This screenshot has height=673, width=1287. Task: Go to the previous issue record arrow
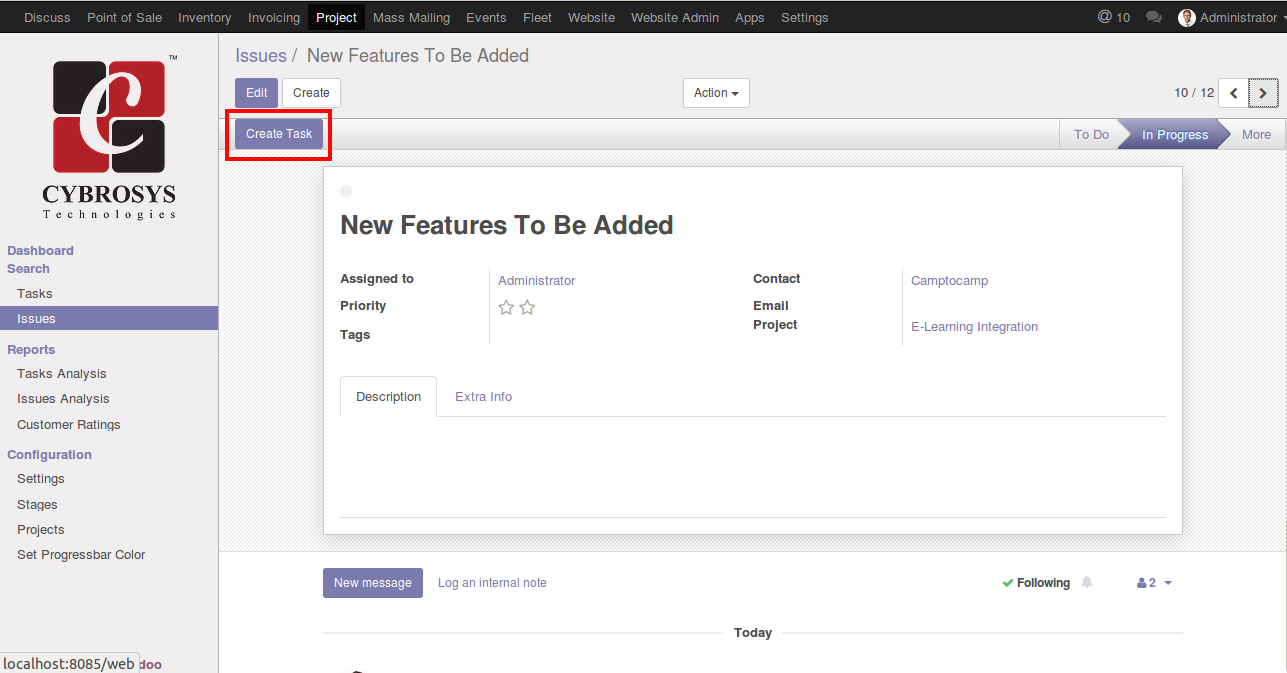tap(1234, 93)
